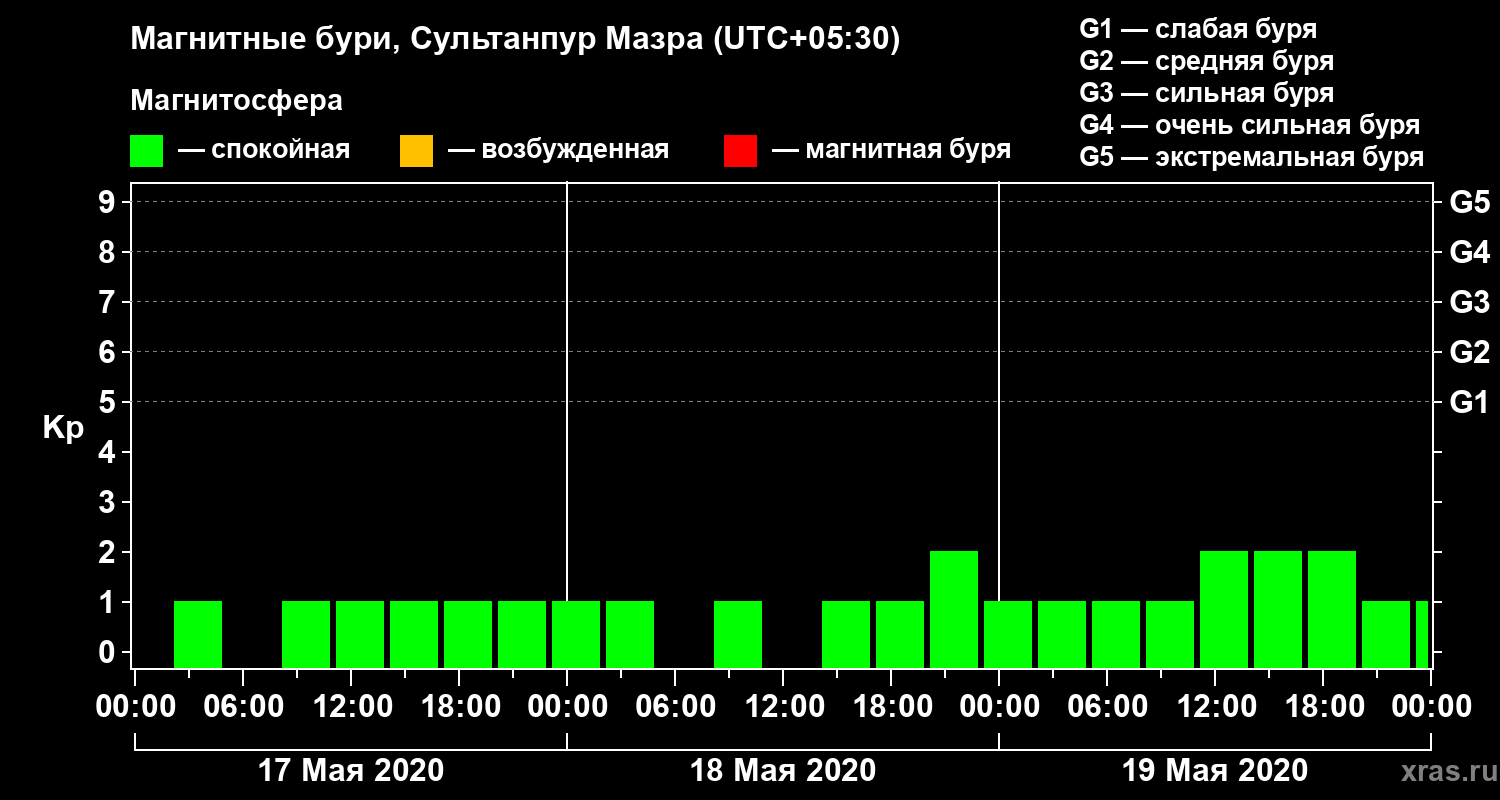Screen dimensions: 1500x800
Task: Click the '18 Мая 2020' date label
Action: click(x=783, y=771)
